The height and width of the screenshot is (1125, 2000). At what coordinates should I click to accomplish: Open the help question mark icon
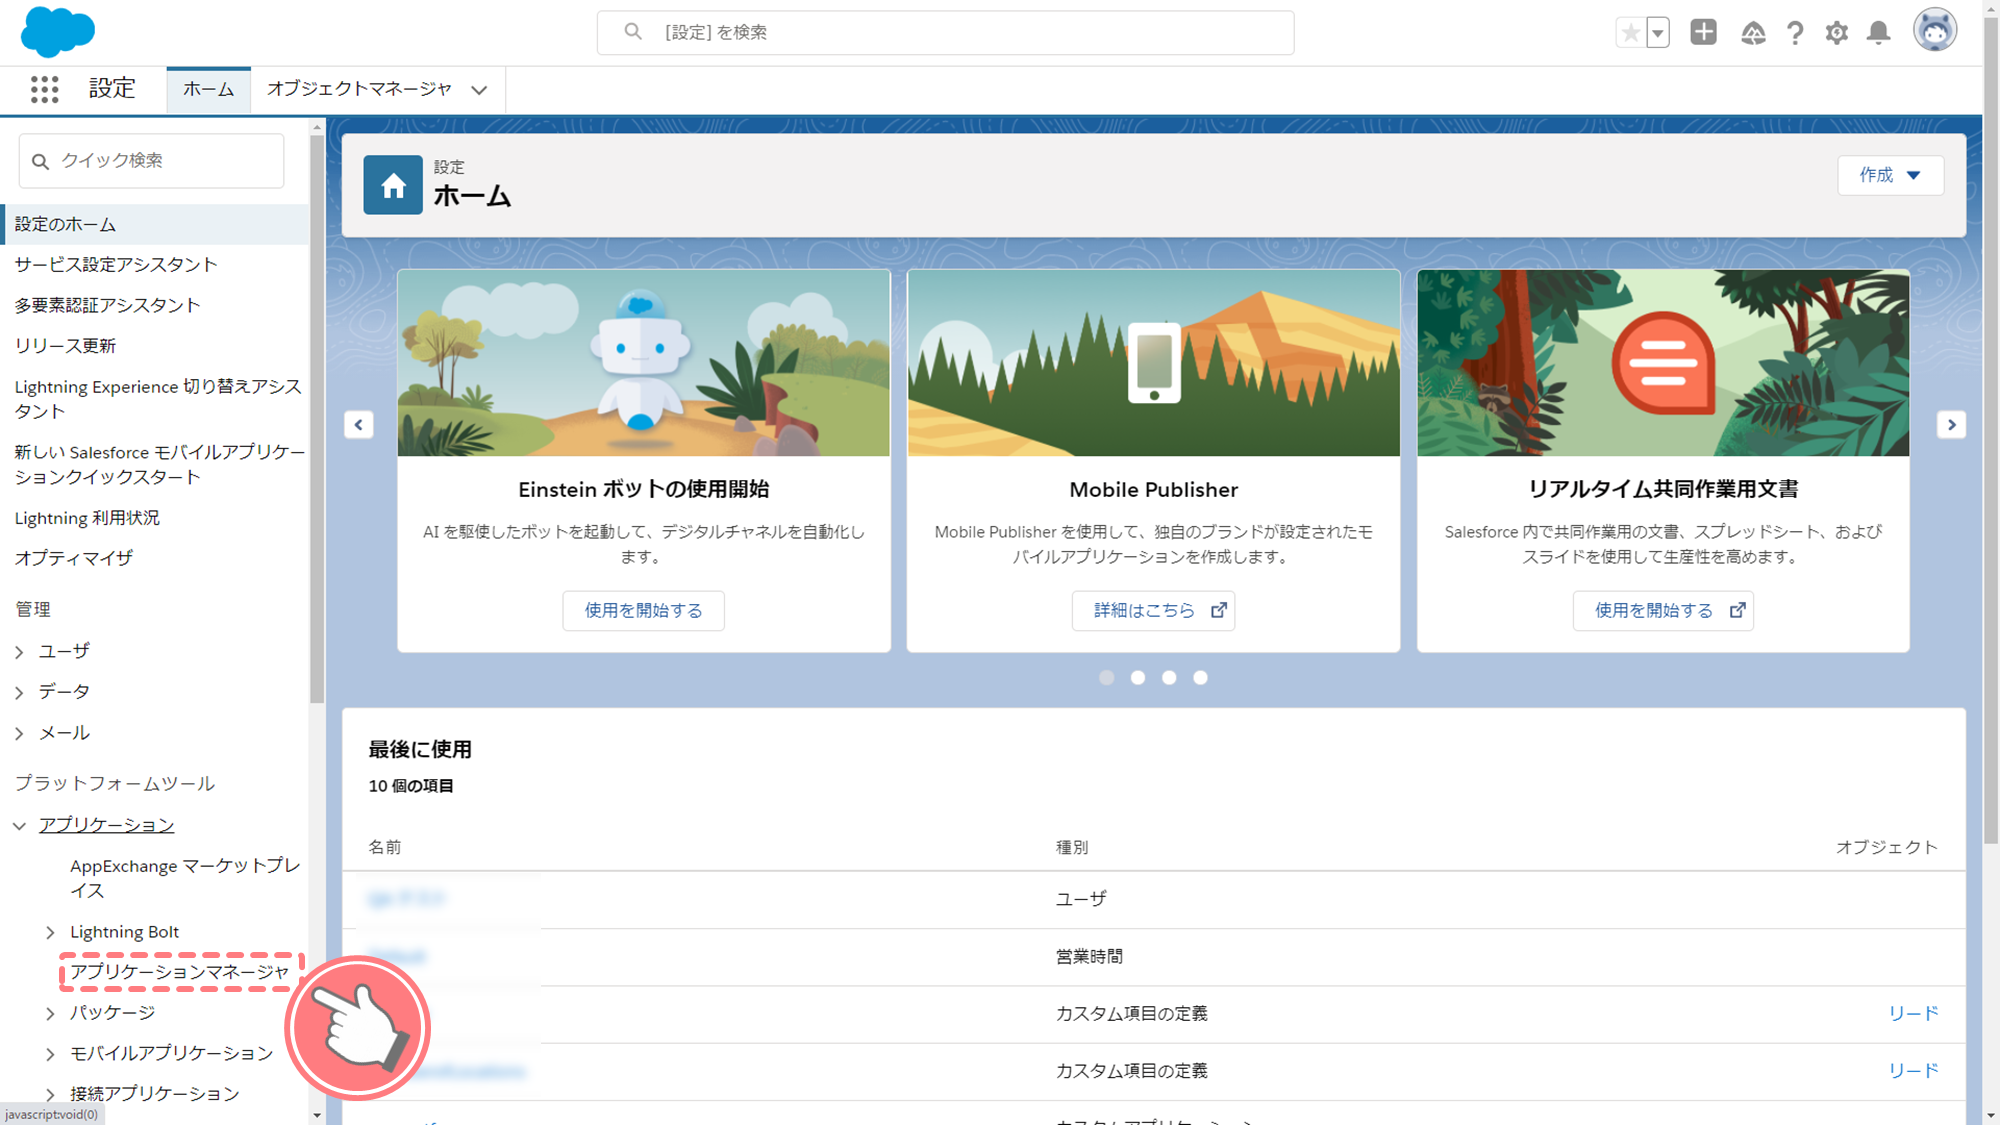tap(1795, 33)
